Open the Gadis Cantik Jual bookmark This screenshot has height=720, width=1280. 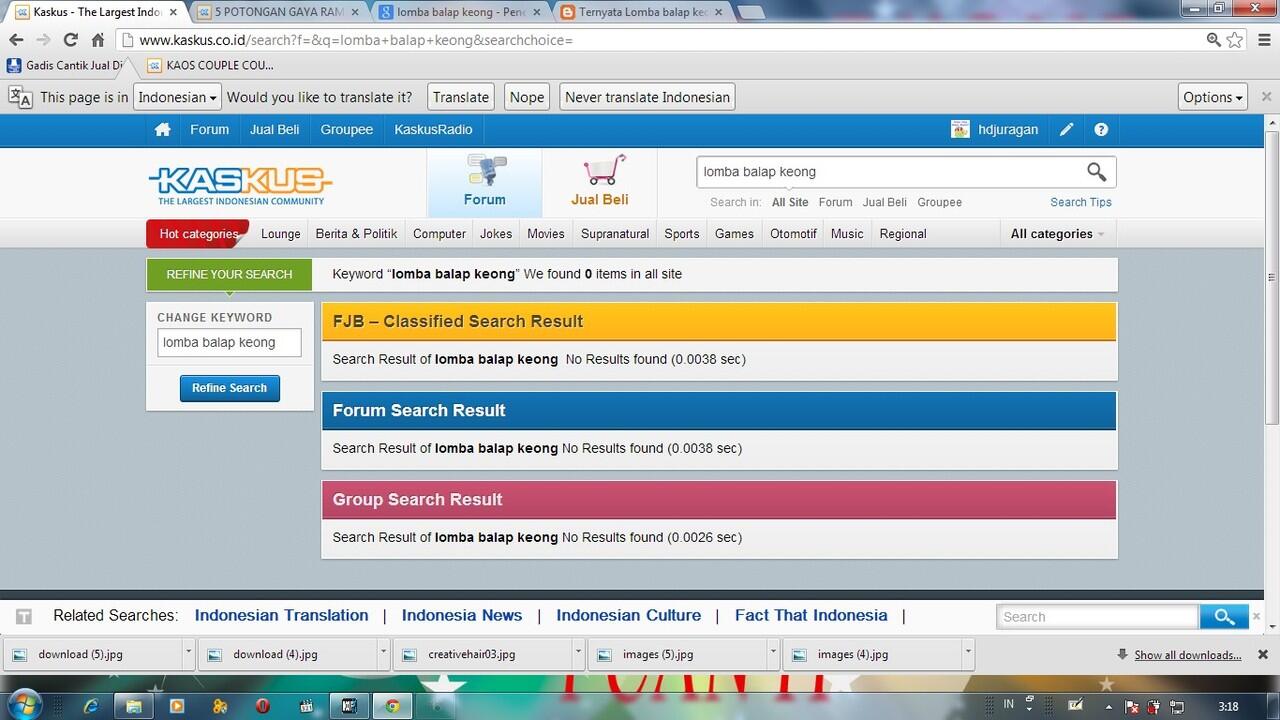(66, 66)
